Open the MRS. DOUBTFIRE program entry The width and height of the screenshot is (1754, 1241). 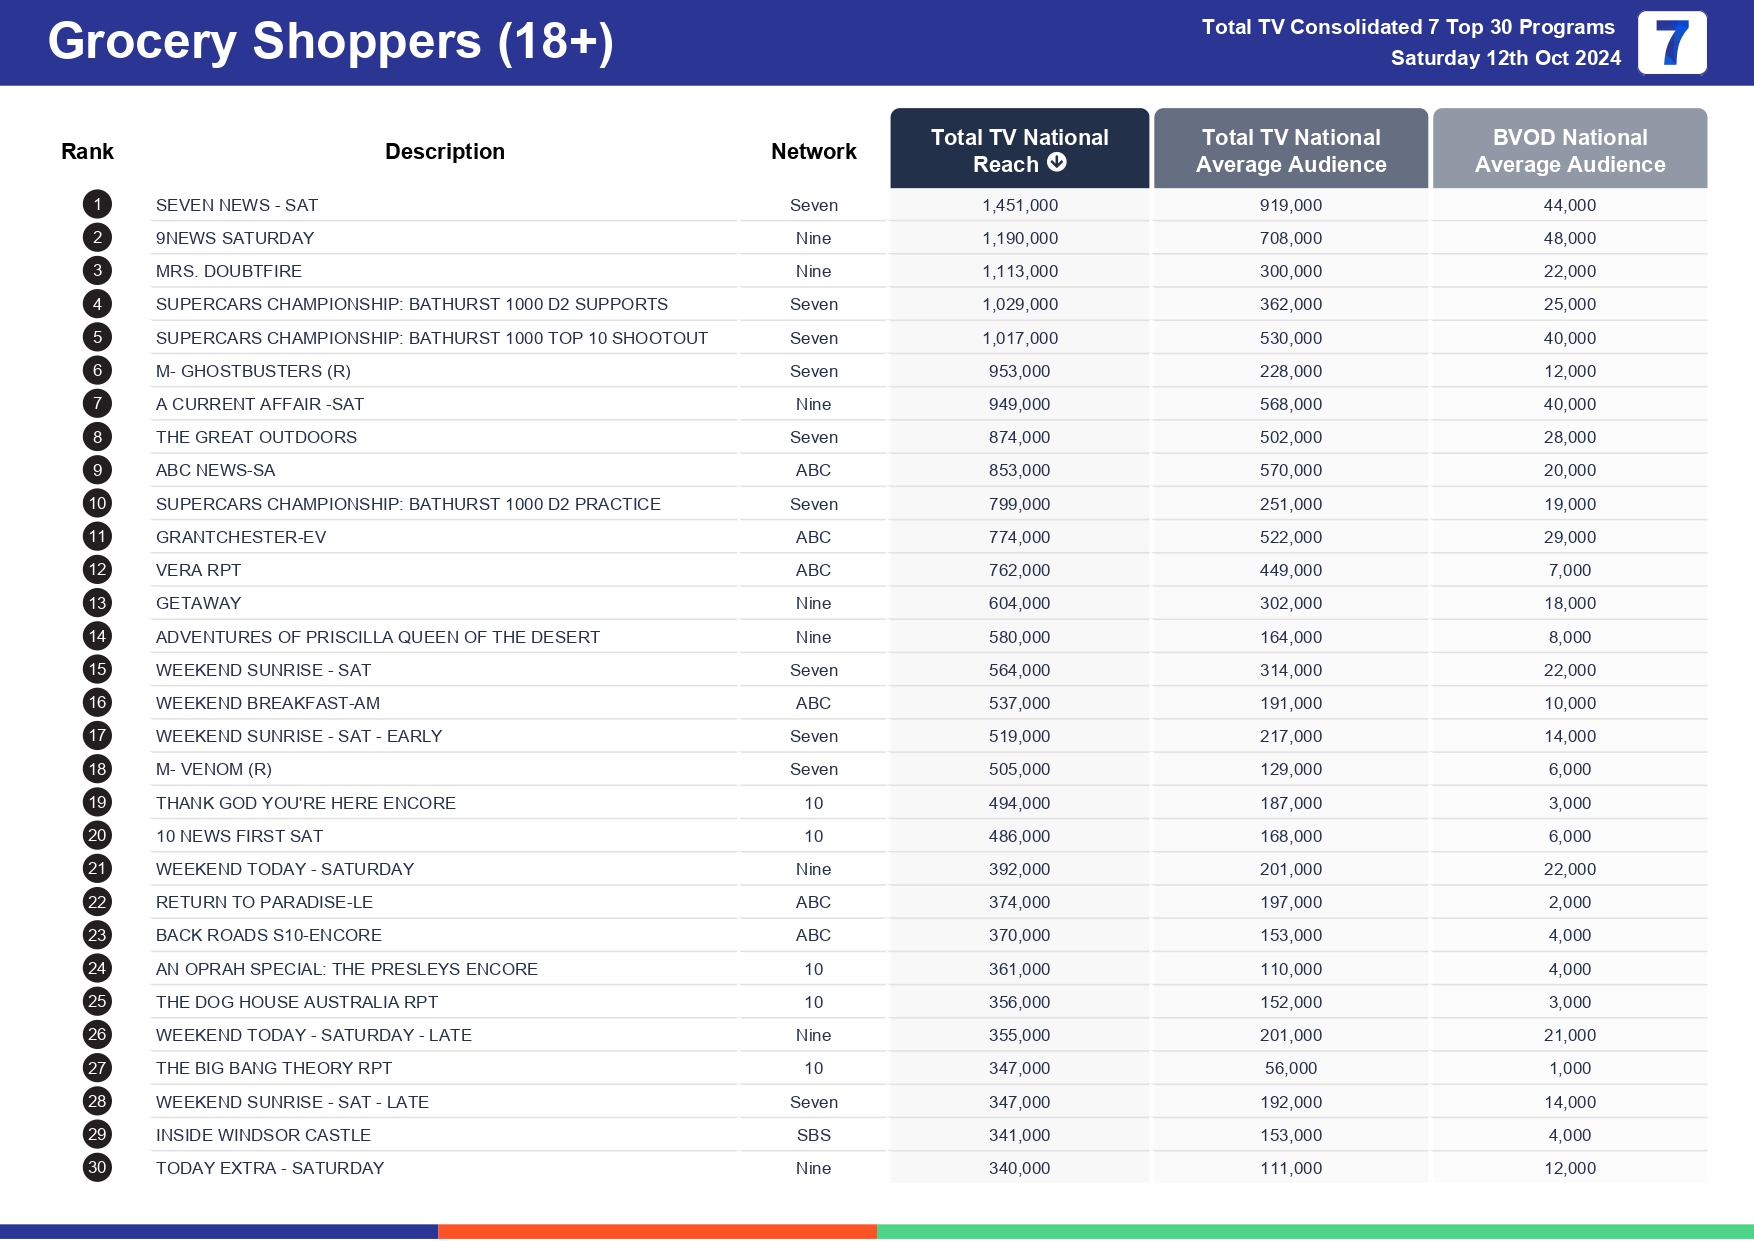229,272
